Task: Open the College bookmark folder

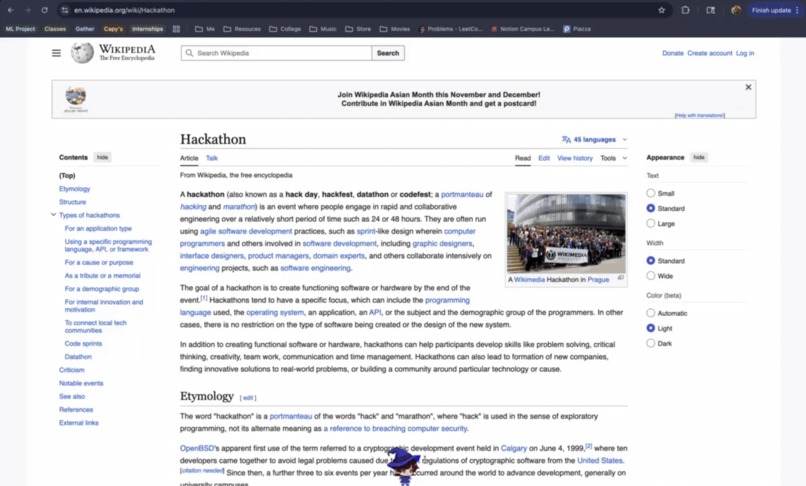Action: tap(285, 29)
